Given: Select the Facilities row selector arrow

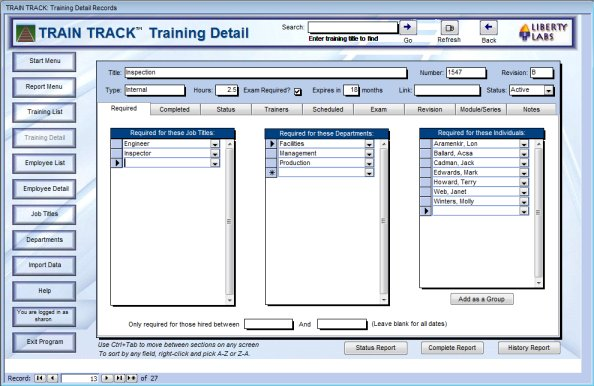Looking at the screenshot, I should point(271,144).
